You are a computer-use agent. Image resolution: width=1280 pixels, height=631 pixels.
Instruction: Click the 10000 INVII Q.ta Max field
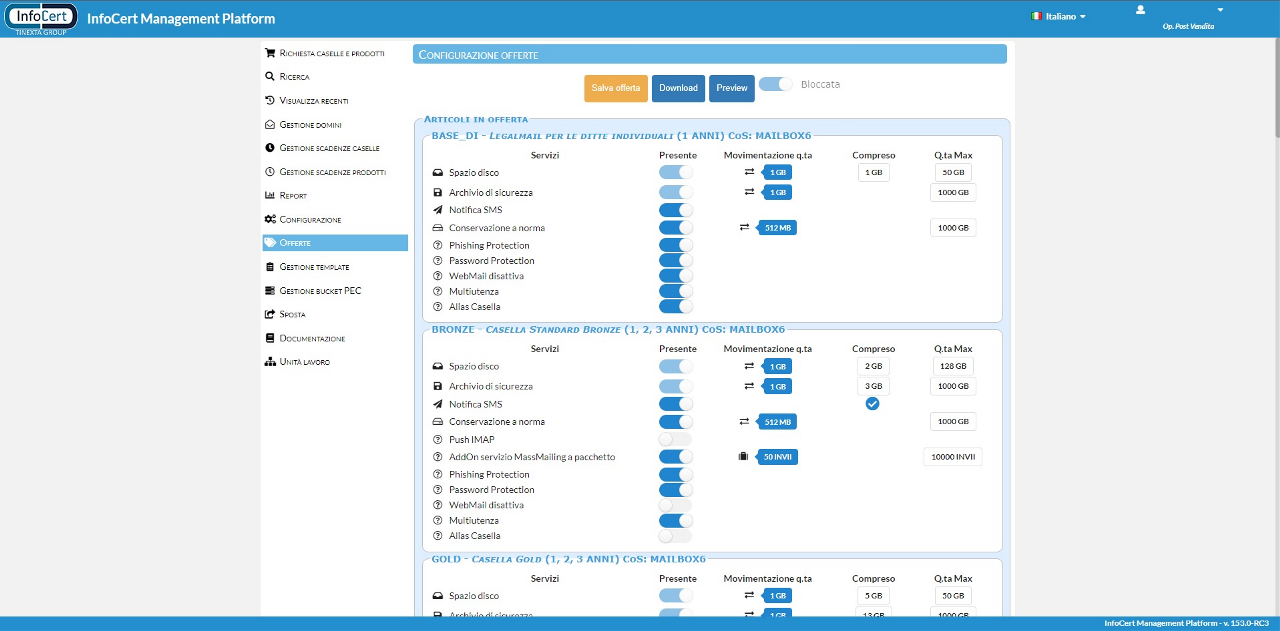[x=952, y=457]
